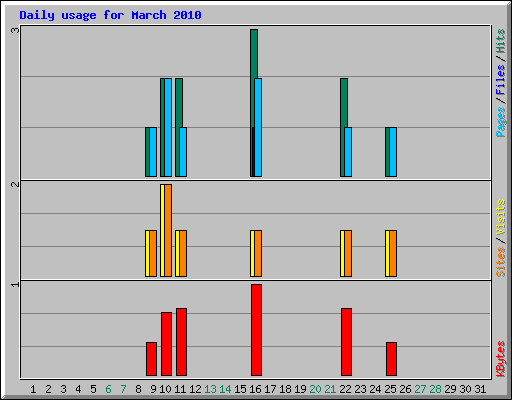This screenshot has width=512, height=400.
Task: Click the axis value "2" on the left
Action: 15,184
